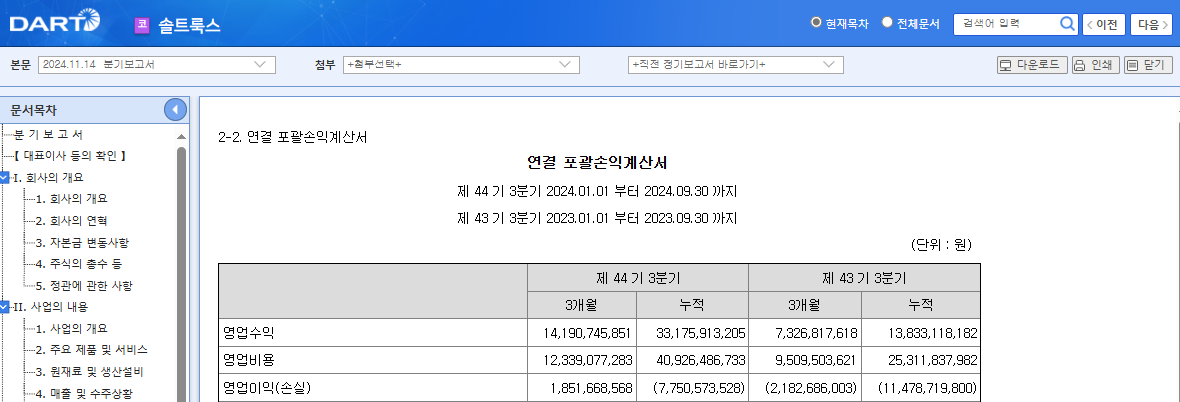Image resolution: width=1180 pixels, height=402 pixels.
Task: Click value (11,478,719,800)
Action: 927,388
